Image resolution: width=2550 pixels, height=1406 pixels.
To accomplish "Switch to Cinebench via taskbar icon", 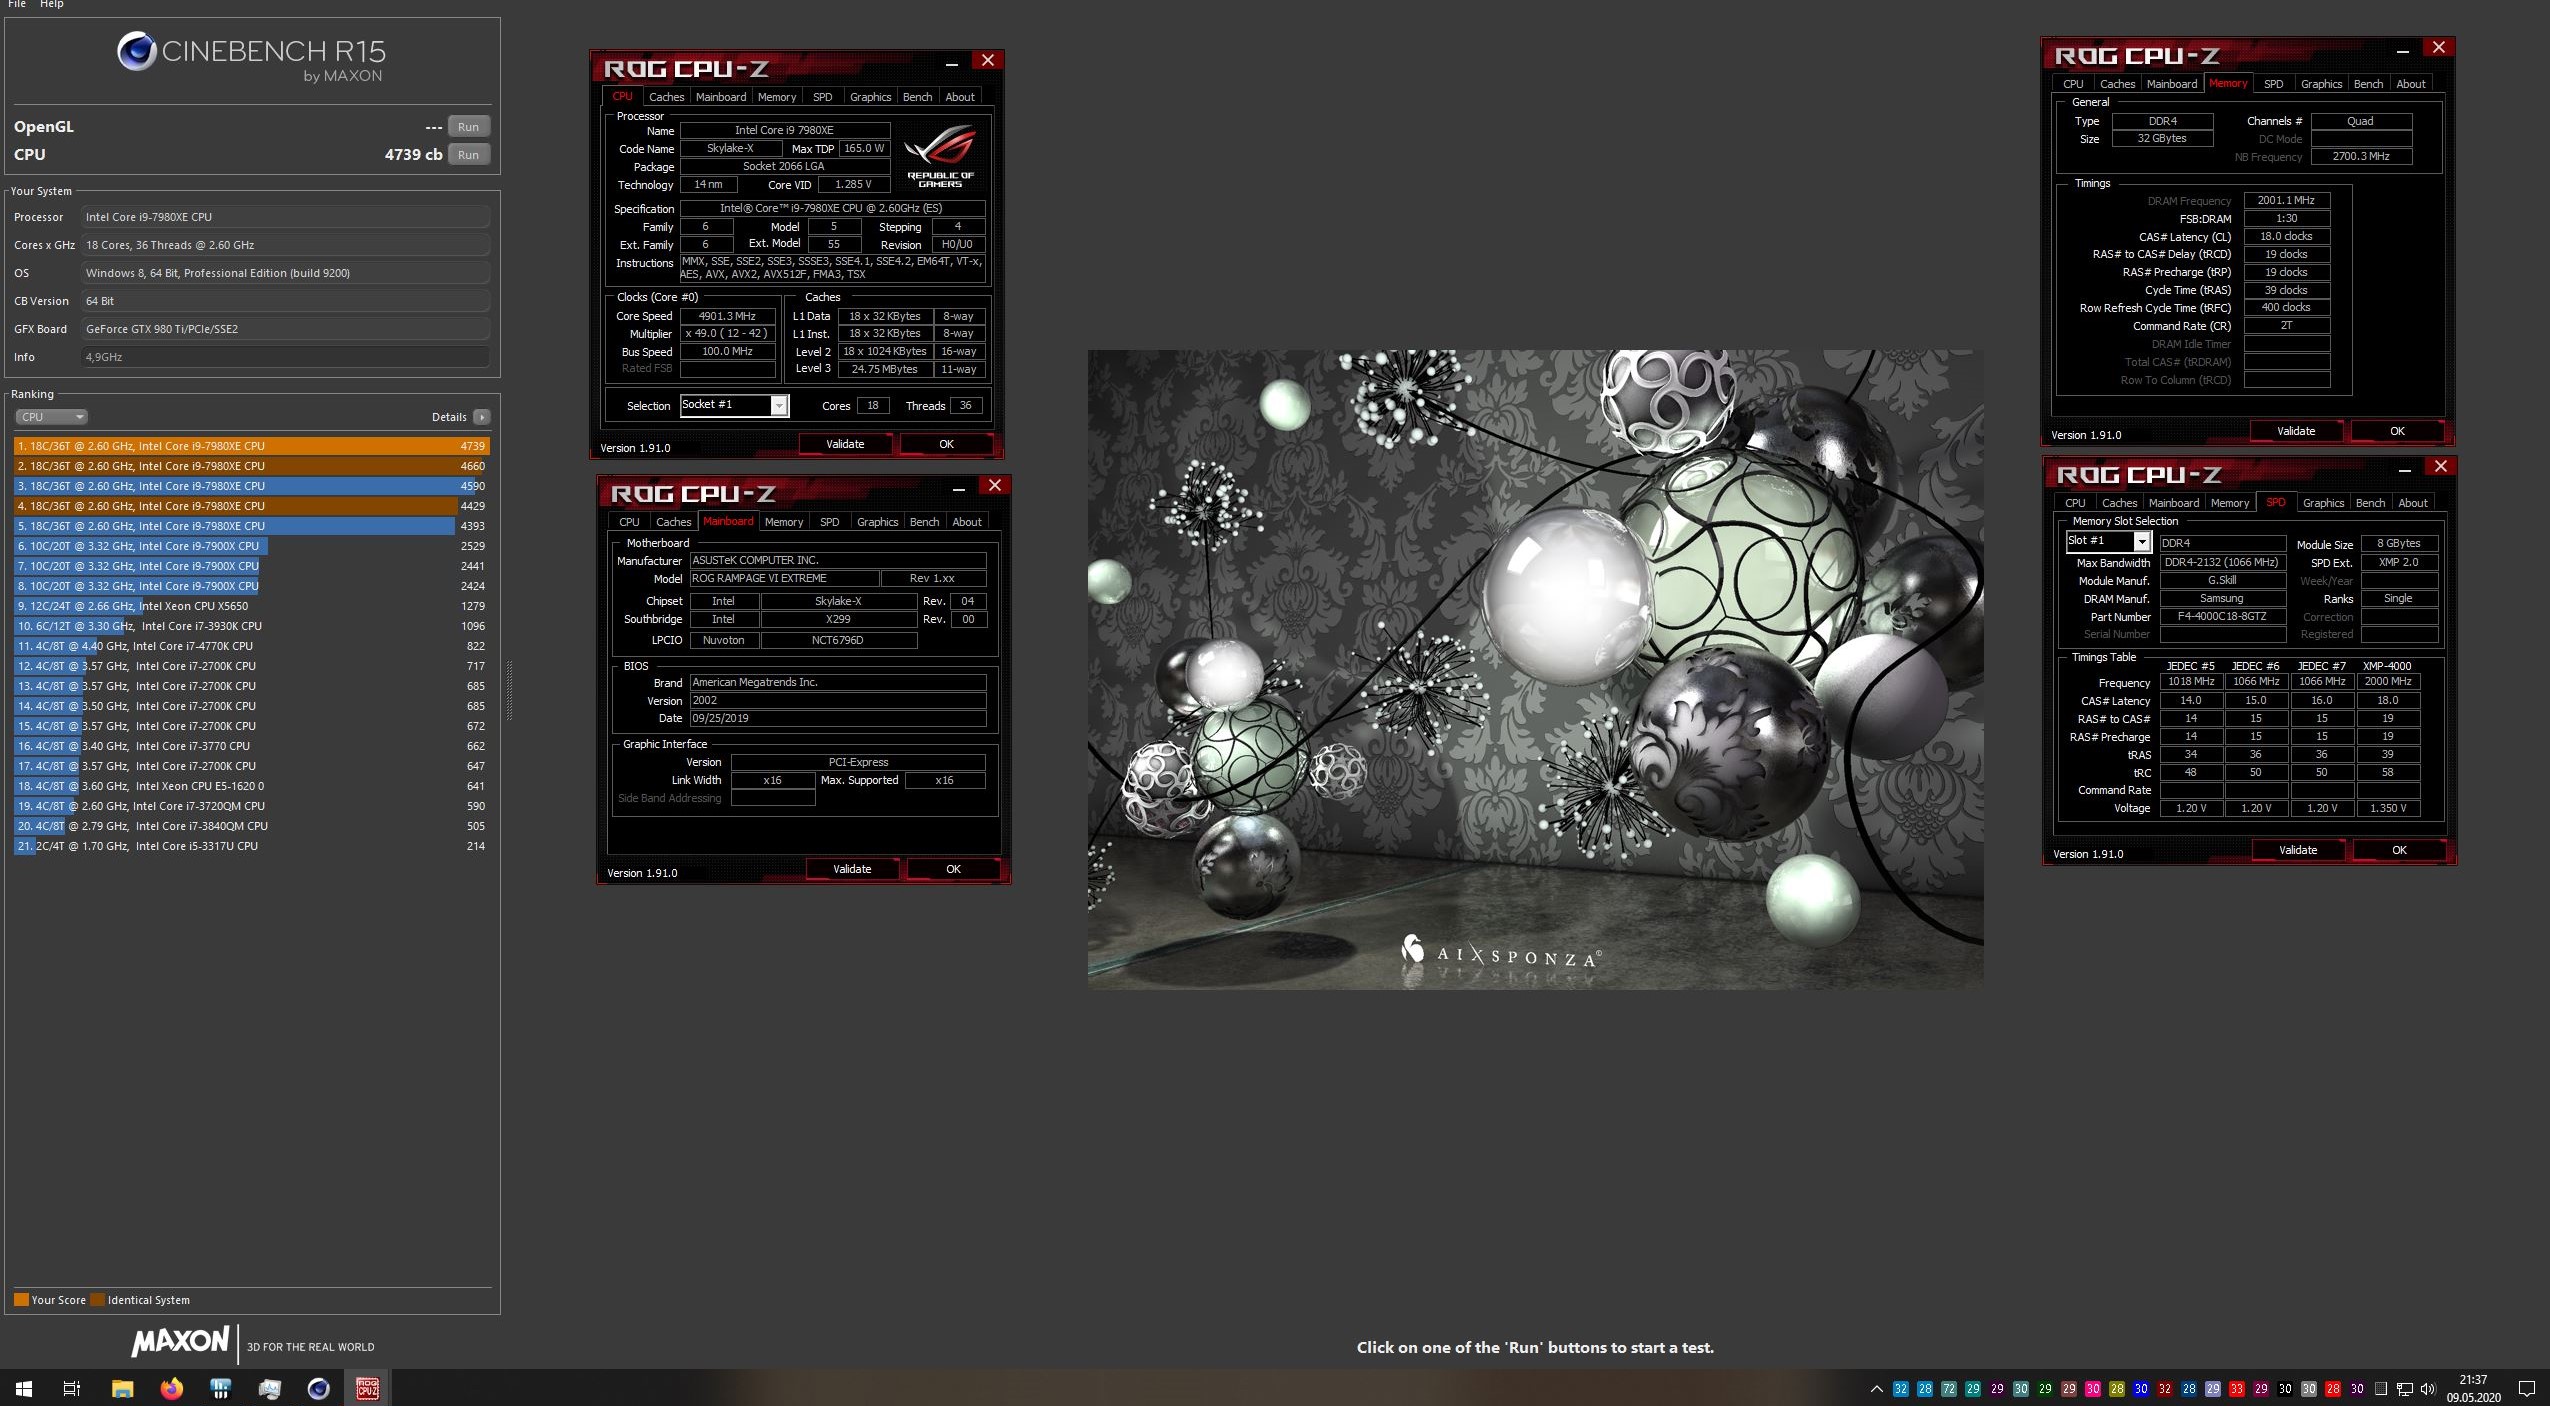I will point(318,1388).
